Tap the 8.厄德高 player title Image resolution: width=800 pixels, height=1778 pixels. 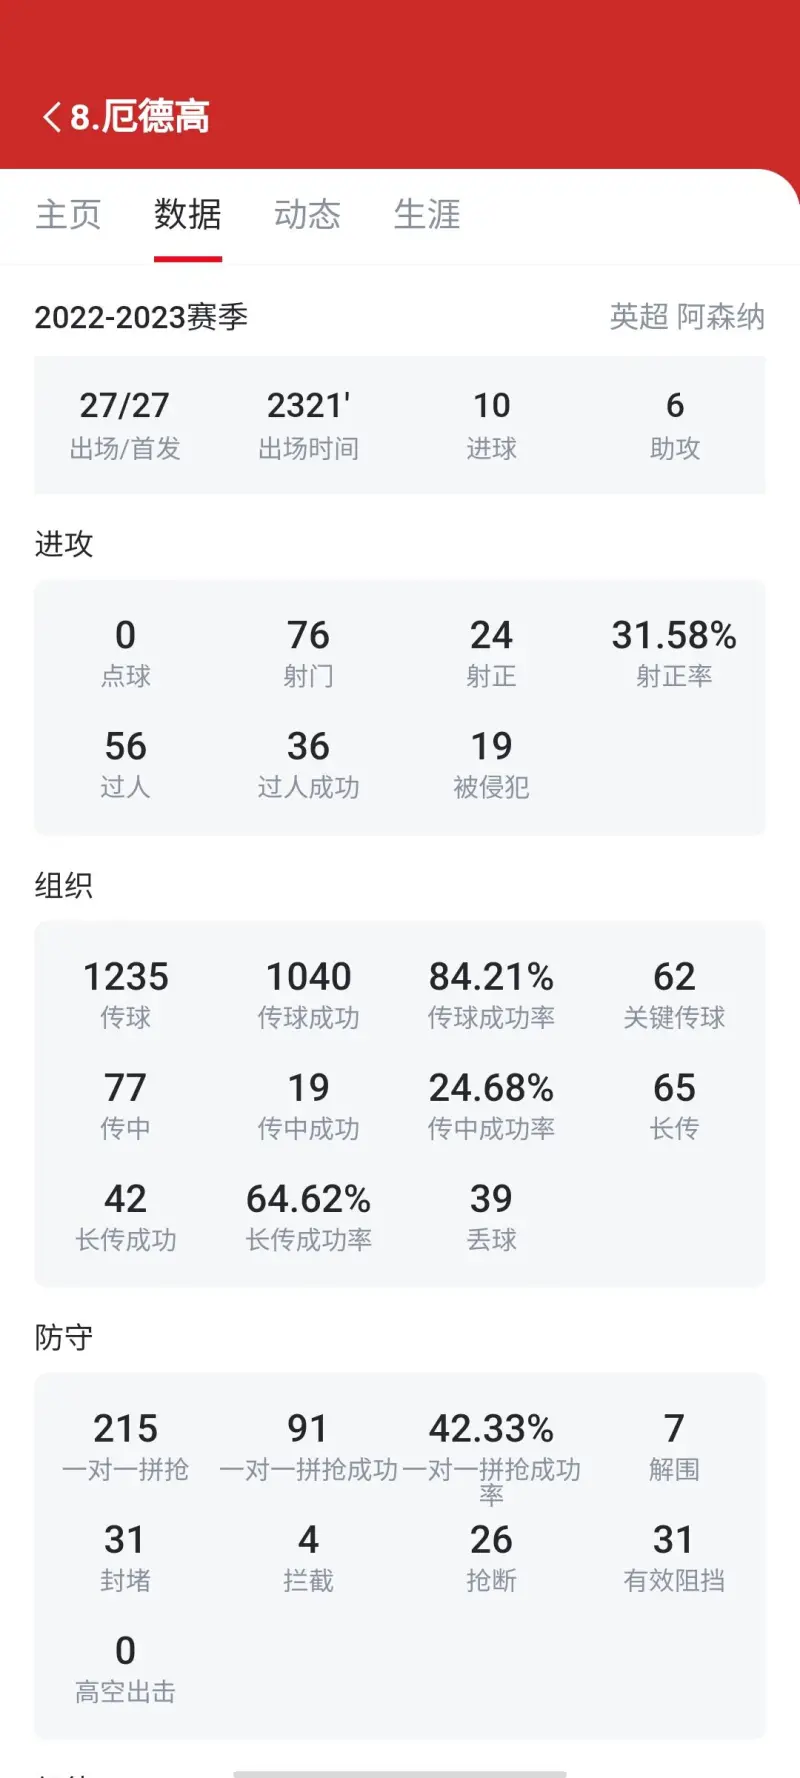[x=140, y=117]
